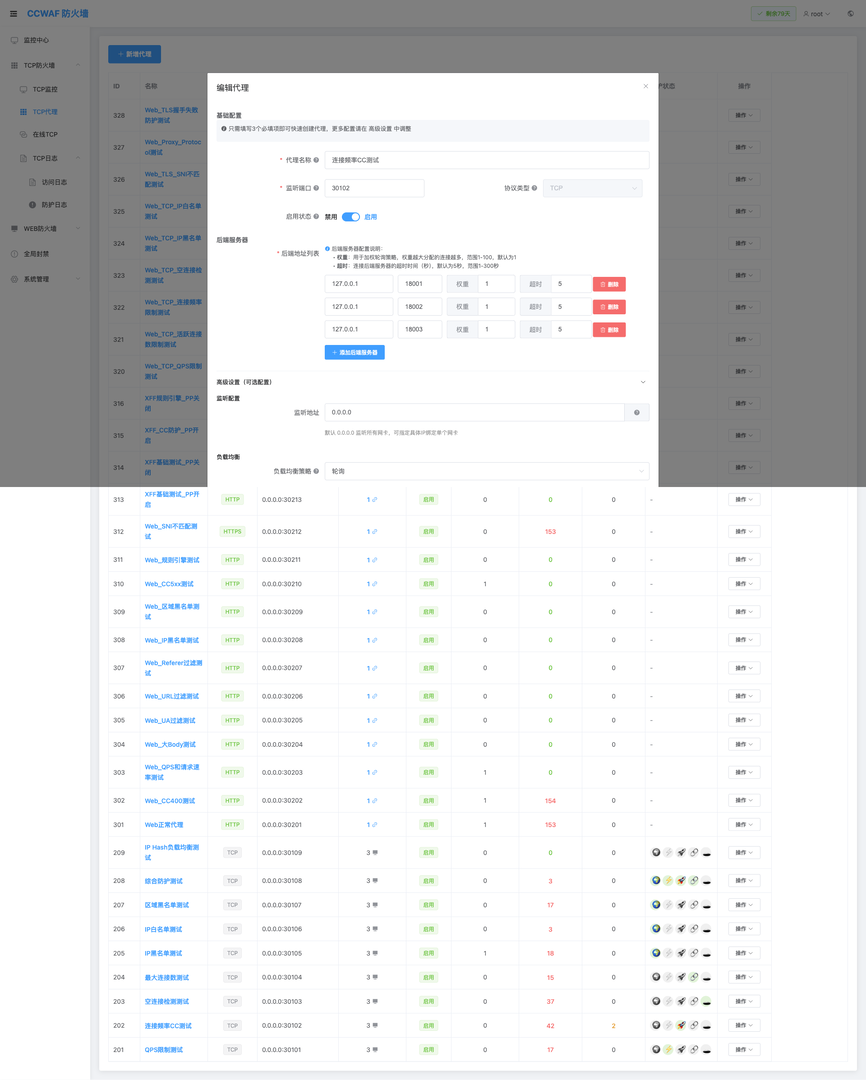
Task: Click the orange 2 value in 连接频率CC测试 row
Action: pyautogui.click(x=613, y=1026)
